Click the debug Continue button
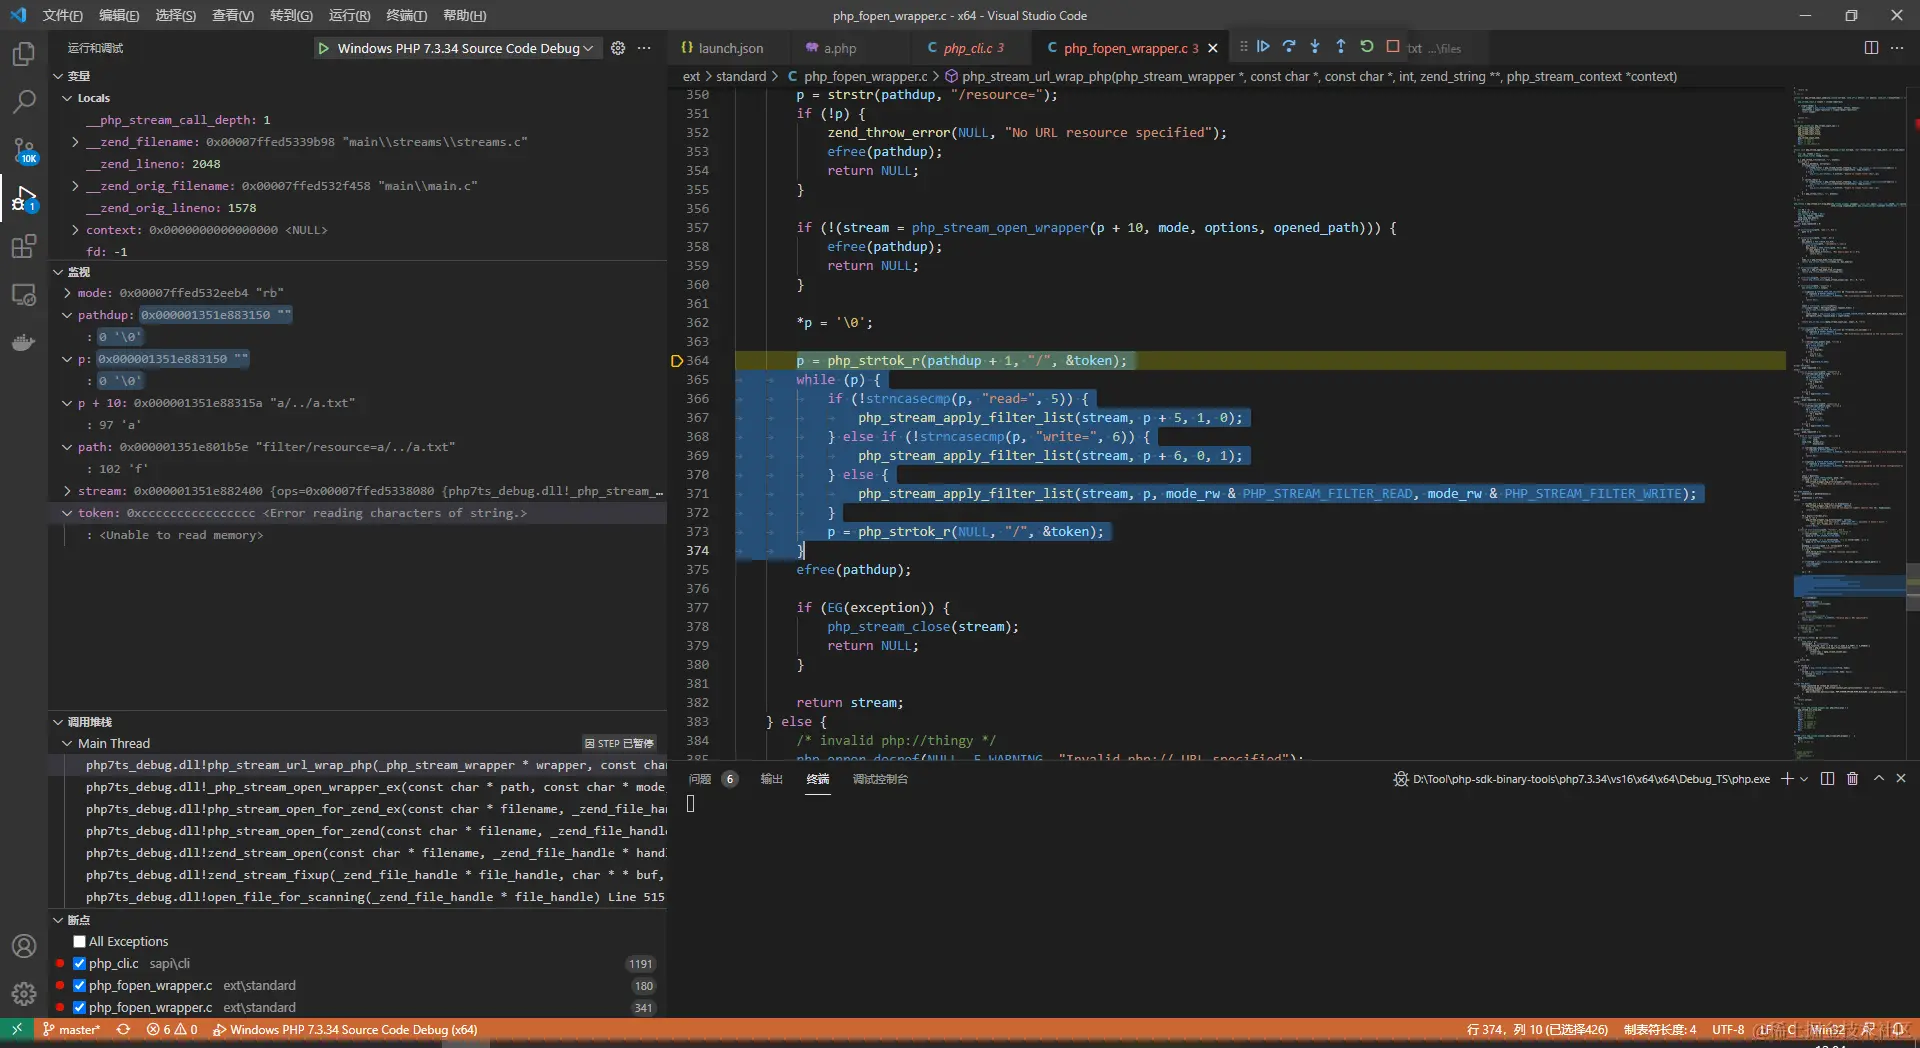This screenshot has height=1048, width=1920. pos(1263,47)
